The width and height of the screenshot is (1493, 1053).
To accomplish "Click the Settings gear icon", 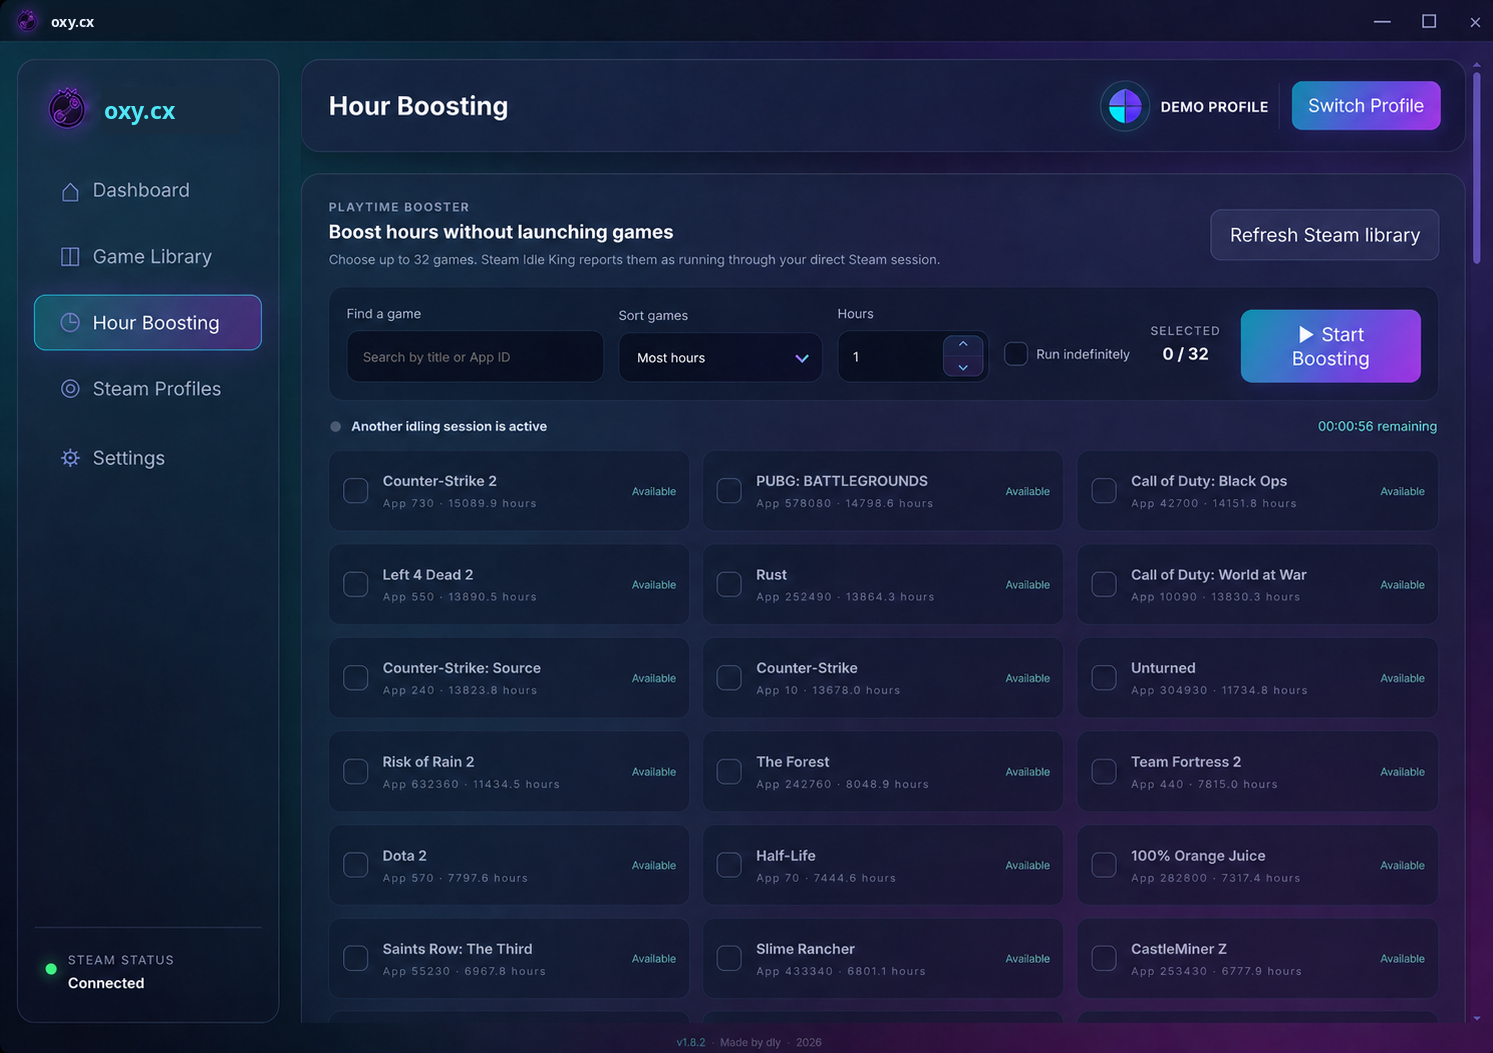I will pos(70,458).
